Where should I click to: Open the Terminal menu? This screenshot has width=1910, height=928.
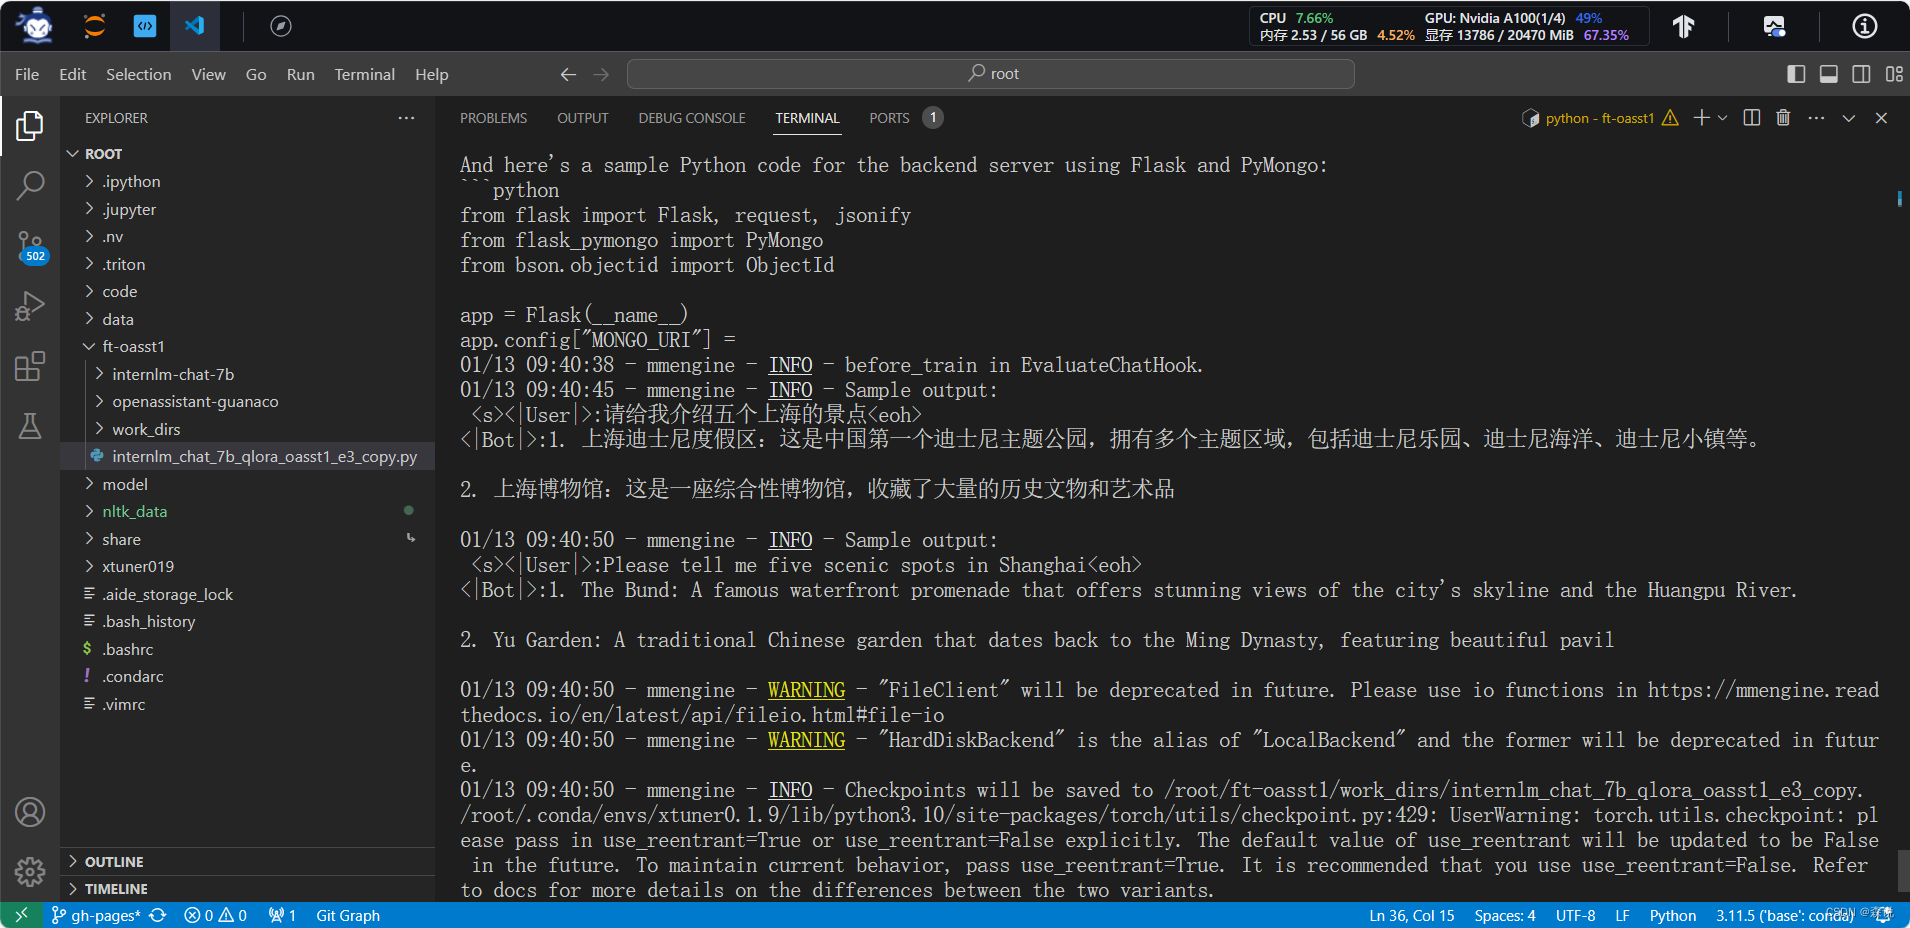point(364,74)
